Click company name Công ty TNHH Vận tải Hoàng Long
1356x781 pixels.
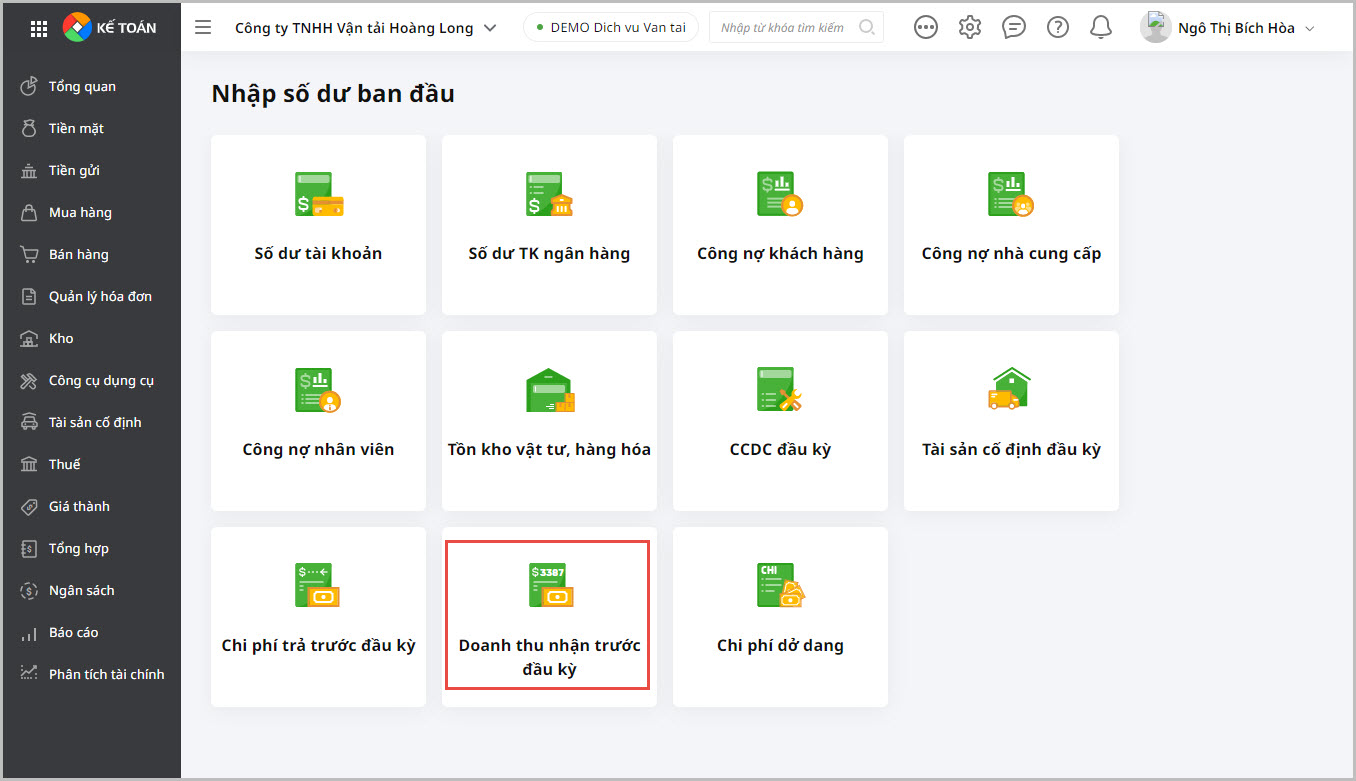click(x=354, y=28)
